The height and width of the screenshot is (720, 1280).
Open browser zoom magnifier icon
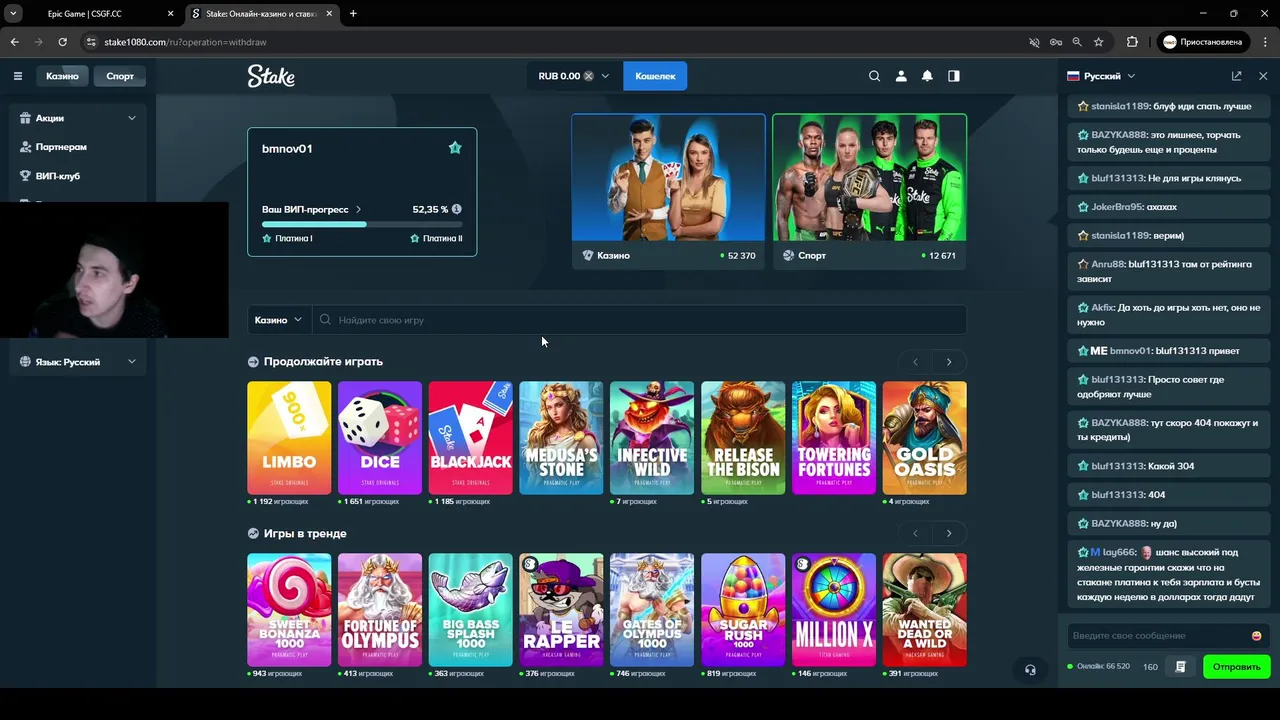[x=1077, y=42]
